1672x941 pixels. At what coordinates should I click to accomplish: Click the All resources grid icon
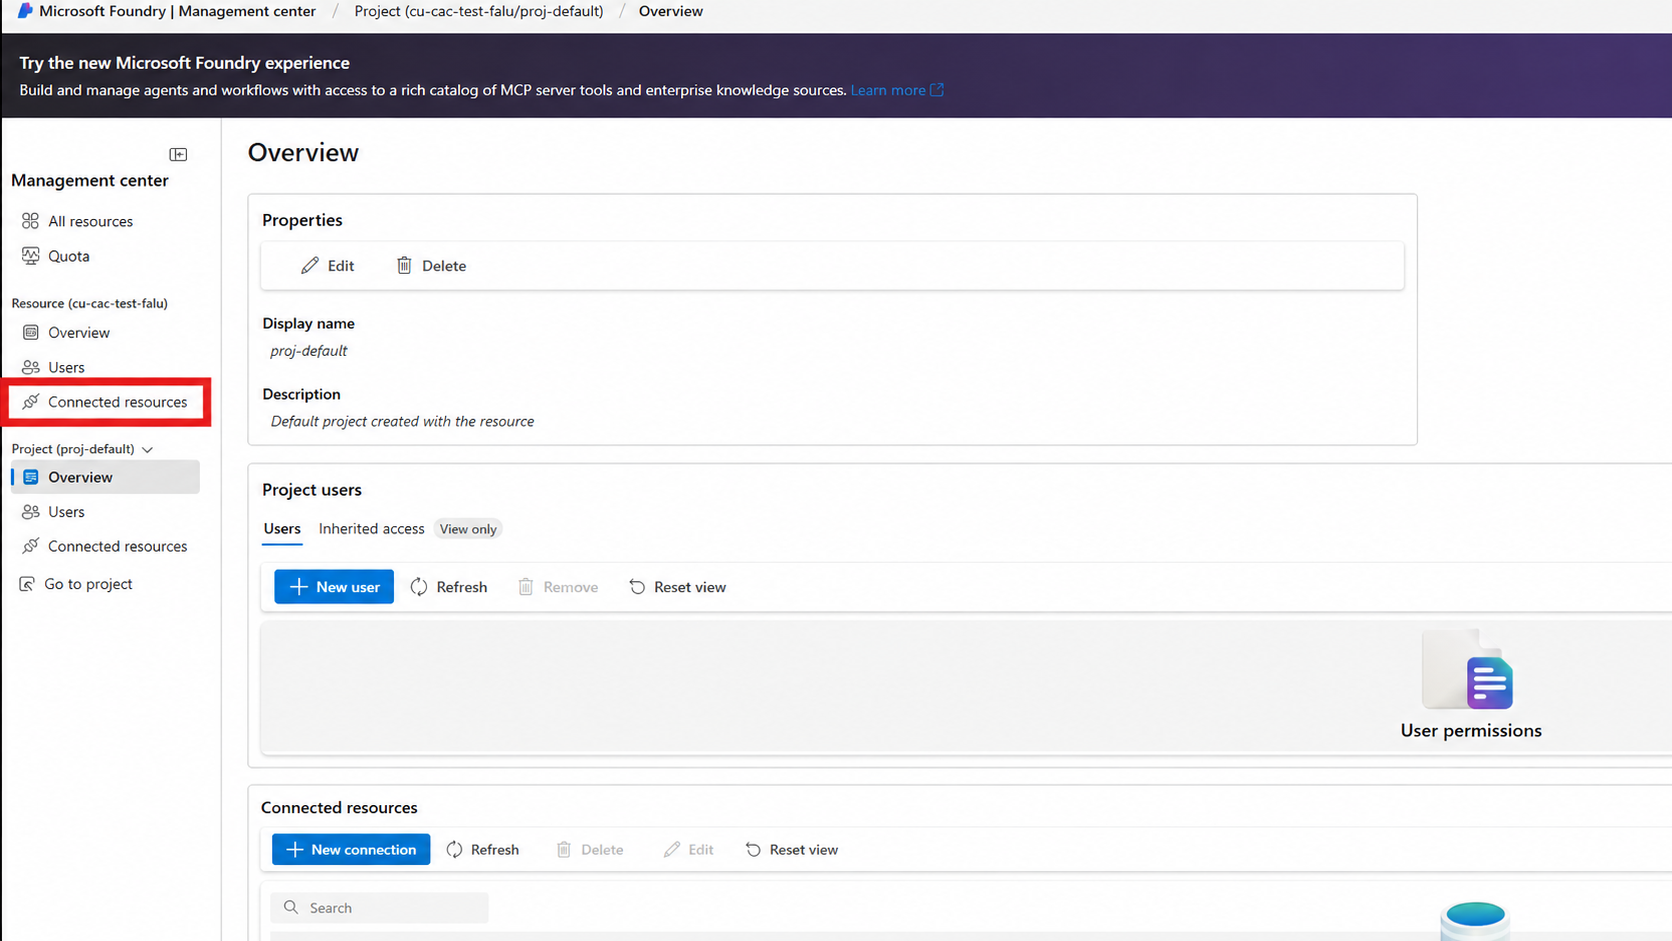point(31,221)
